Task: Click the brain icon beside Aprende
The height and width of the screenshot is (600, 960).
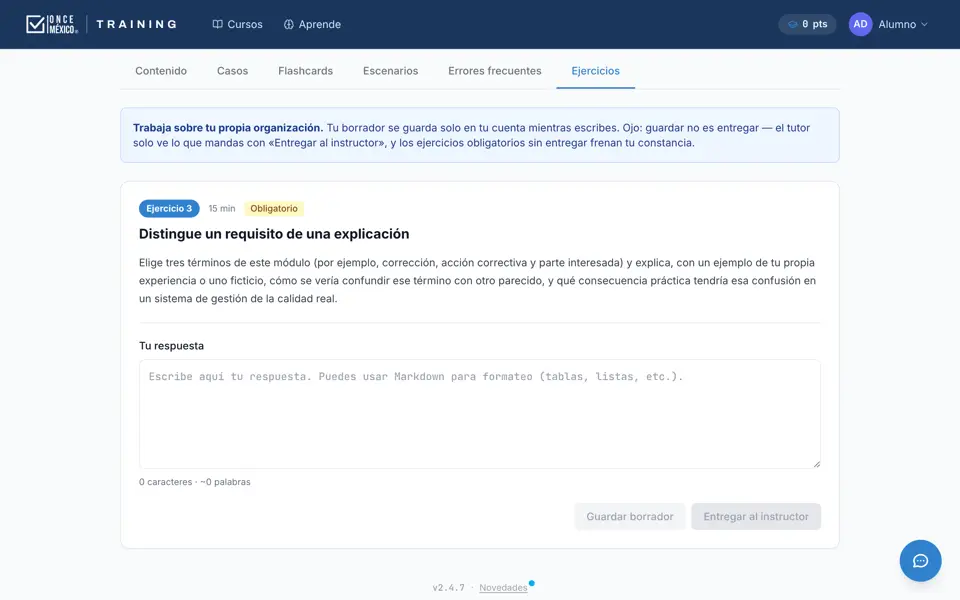Action: pos(288,24)
